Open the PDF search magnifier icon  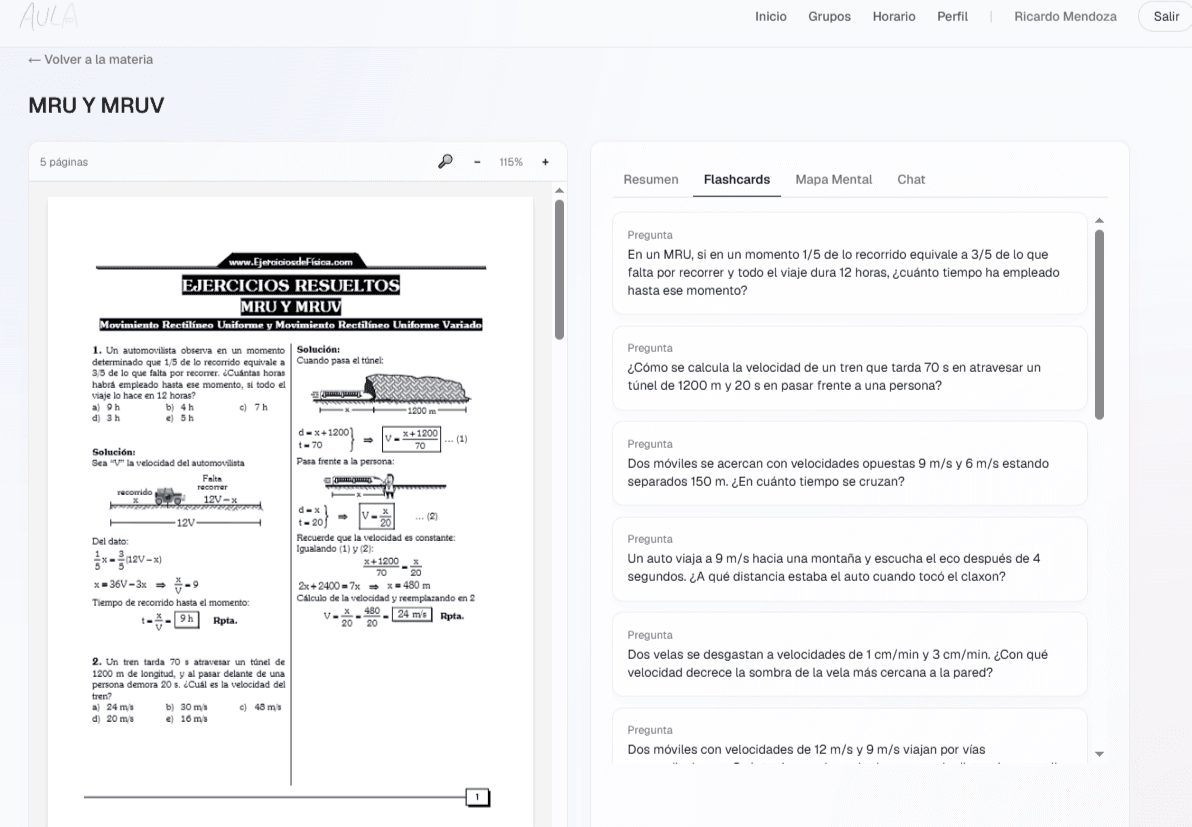(x=445, y=161)
